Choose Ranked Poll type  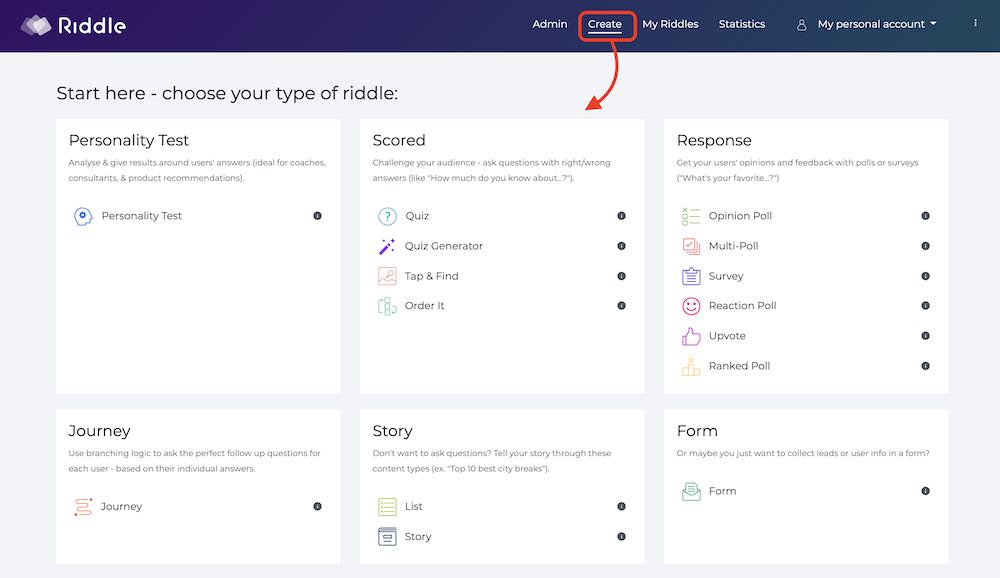tap(740, 366)
